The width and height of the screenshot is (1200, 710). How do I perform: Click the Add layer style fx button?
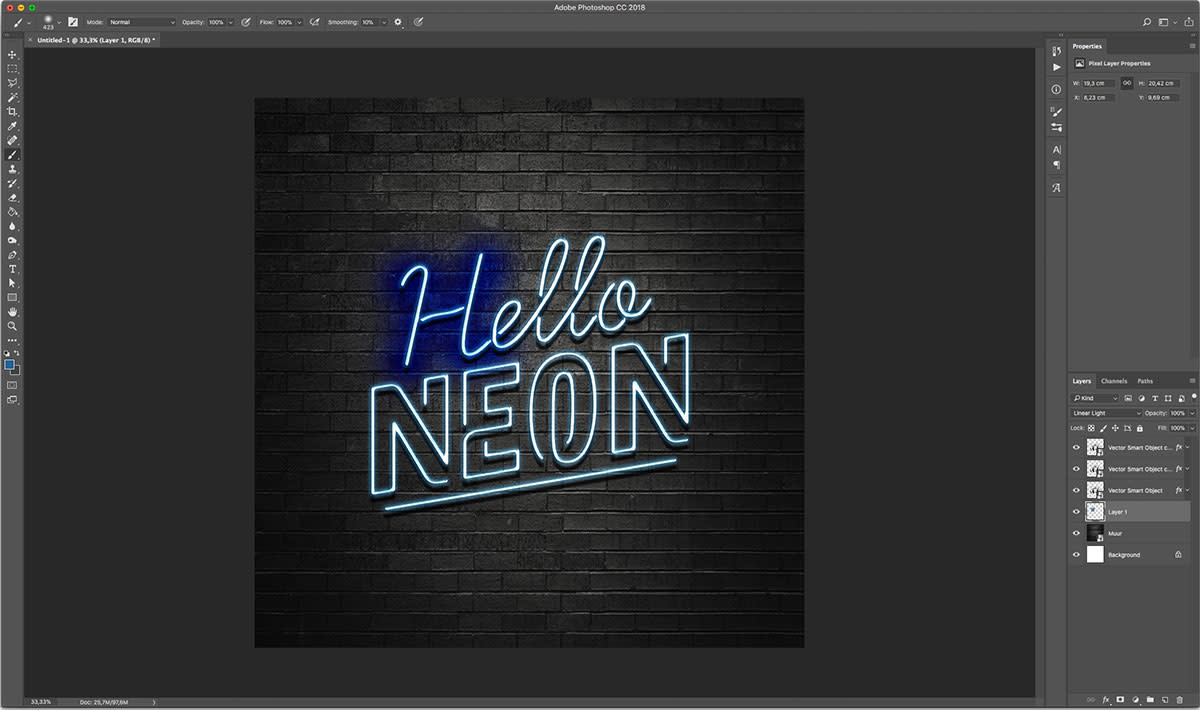(x=1106, y=699)
